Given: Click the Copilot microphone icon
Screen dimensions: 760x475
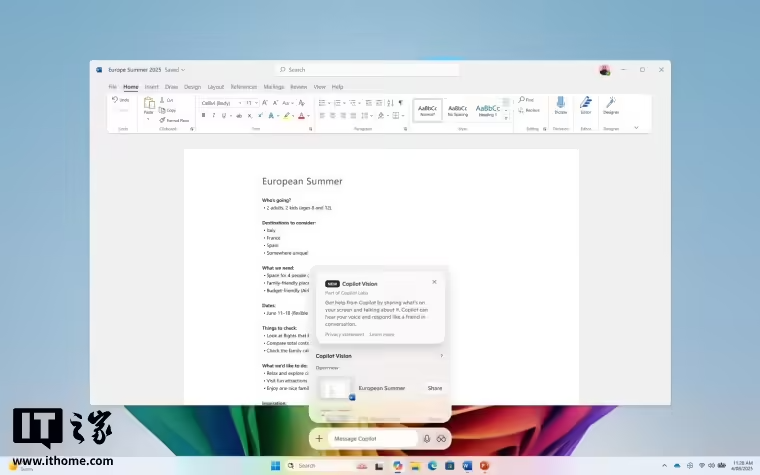Looking at the screenshot, I should pyautogui.click(x=427, y=439).
